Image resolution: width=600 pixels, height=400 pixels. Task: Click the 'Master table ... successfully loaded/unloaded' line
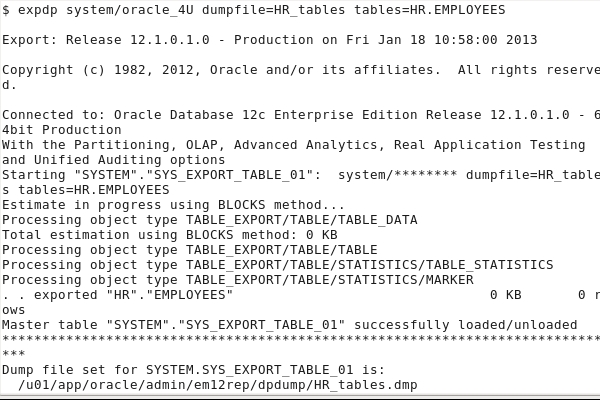pos(290,324)
